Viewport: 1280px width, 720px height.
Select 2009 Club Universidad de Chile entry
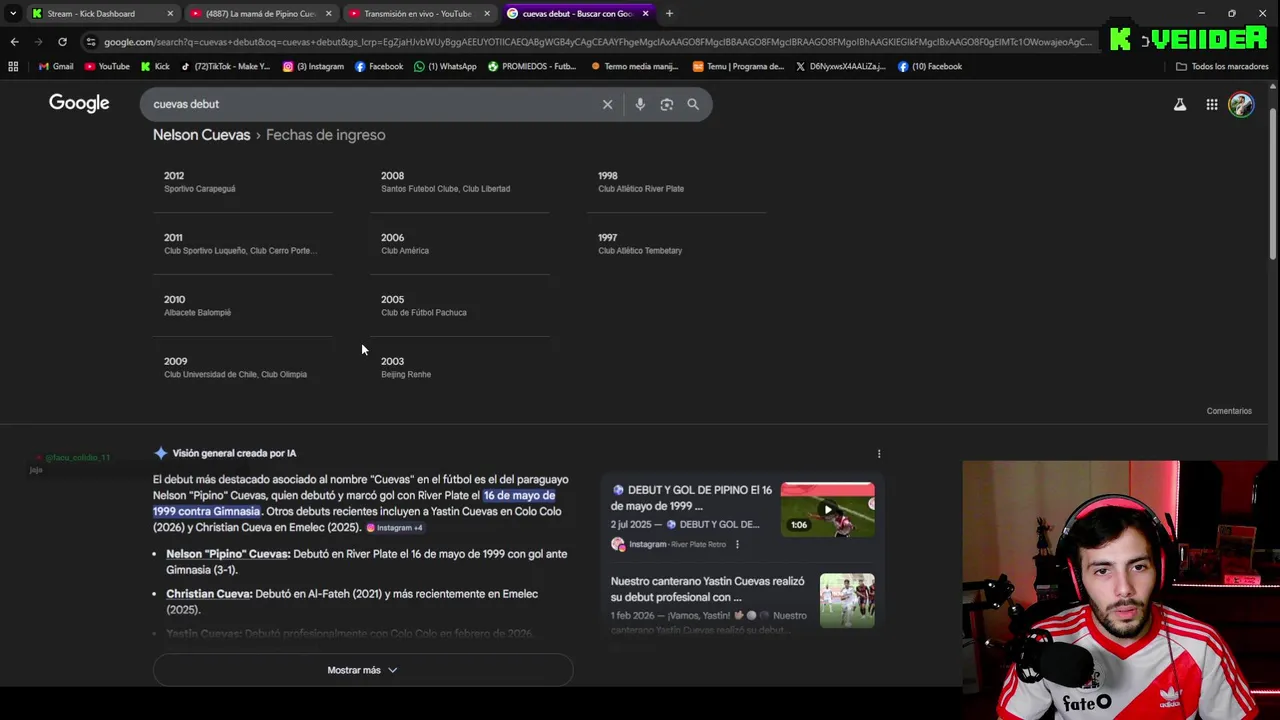pyautogui.click(x=241, y=367)
